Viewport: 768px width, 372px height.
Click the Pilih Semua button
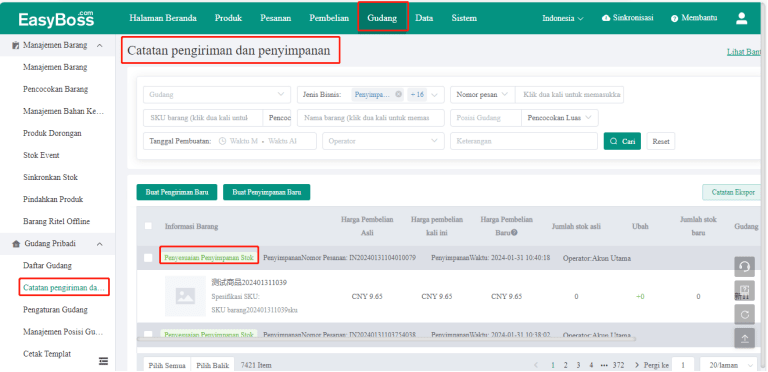(x=167, y=365)
